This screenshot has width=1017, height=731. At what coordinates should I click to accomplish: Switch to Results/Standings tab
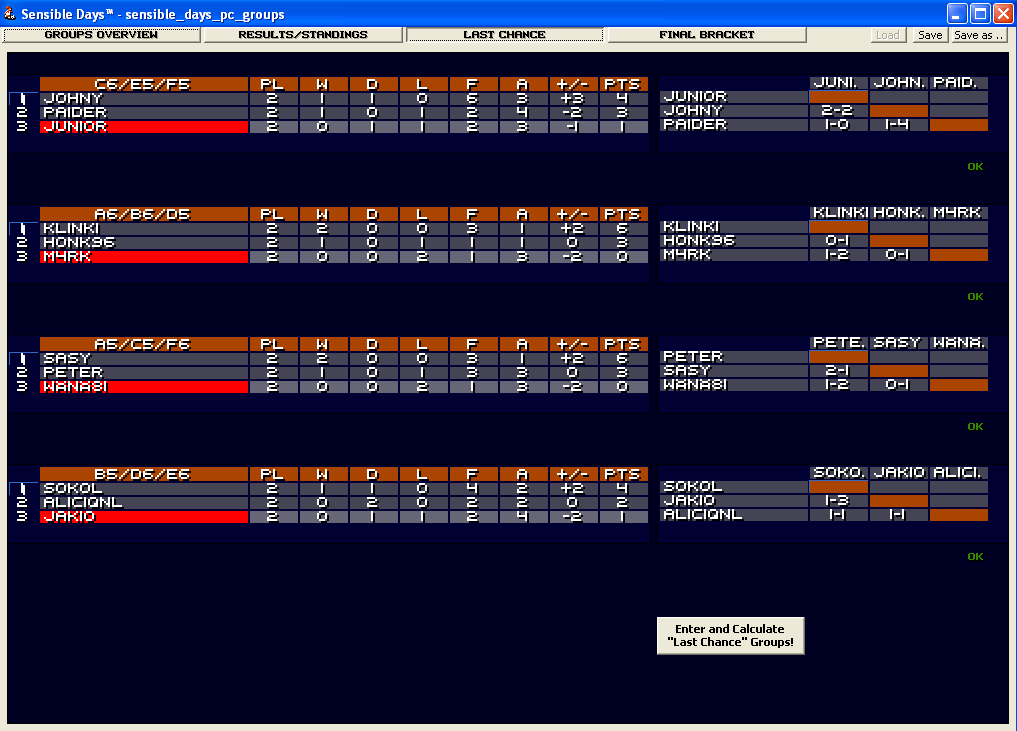coord(303,35)
